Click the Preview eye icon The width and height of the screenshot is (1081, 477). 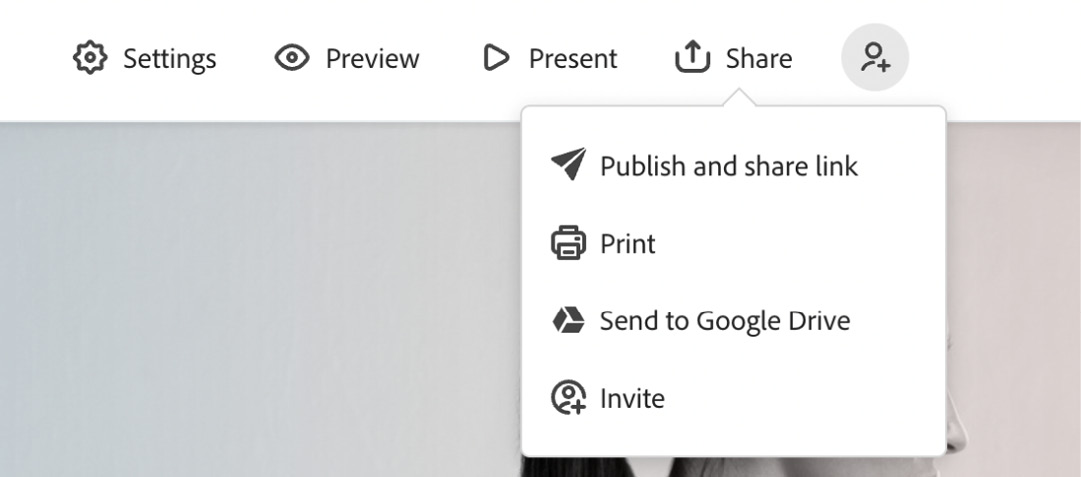point(292,58)
